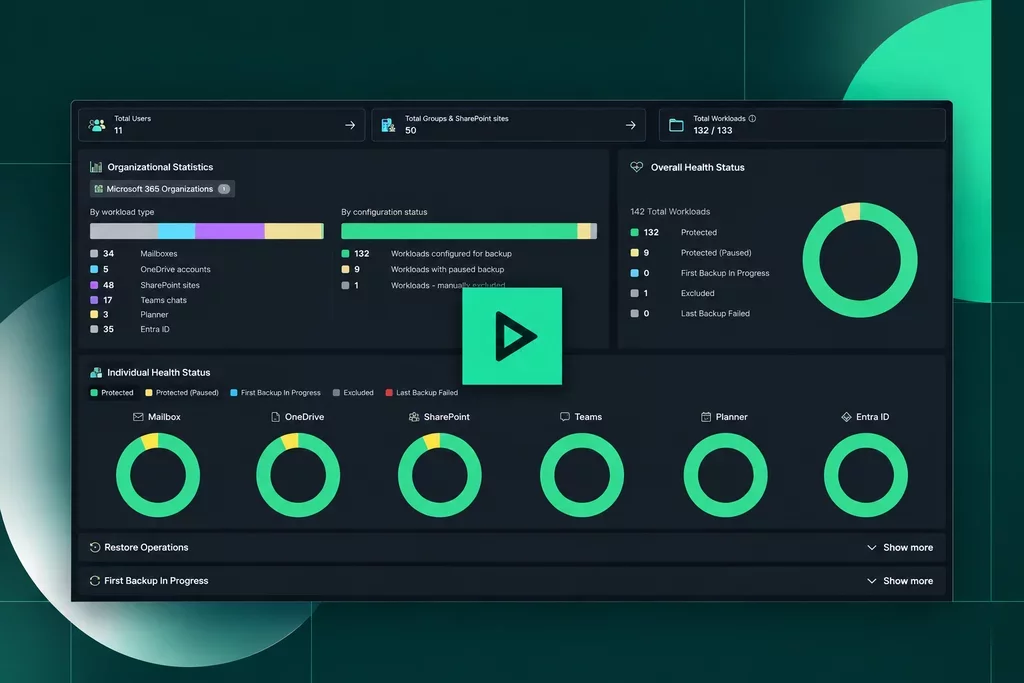This screenshot has width=1024, height=683.
Task: Click the First Backup In Progress sync icon
Action: point(95,580)
